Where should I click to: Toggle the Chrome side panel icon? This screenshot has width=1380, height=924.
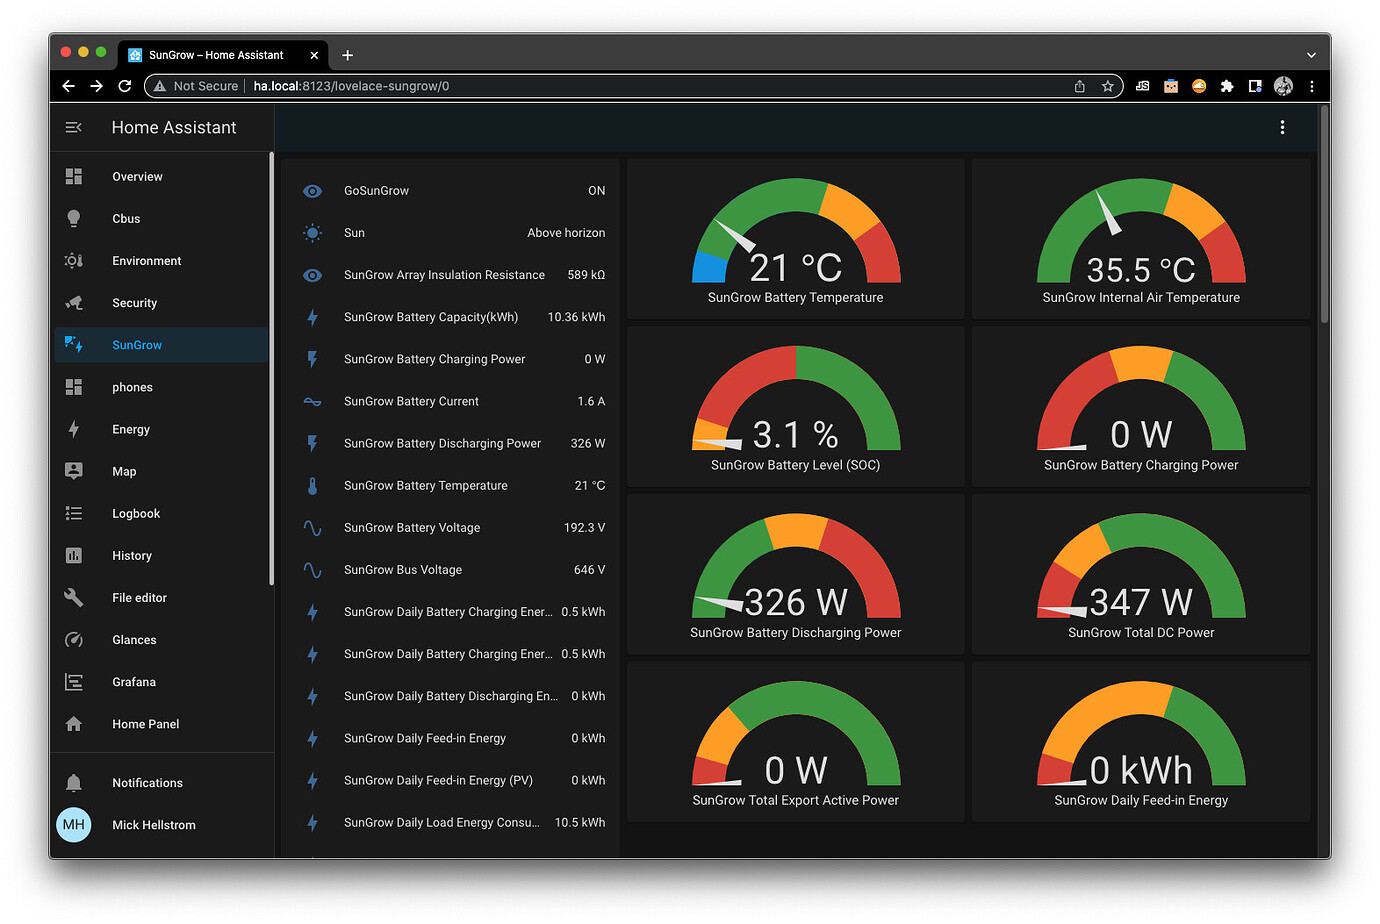tap(1255, 86)
